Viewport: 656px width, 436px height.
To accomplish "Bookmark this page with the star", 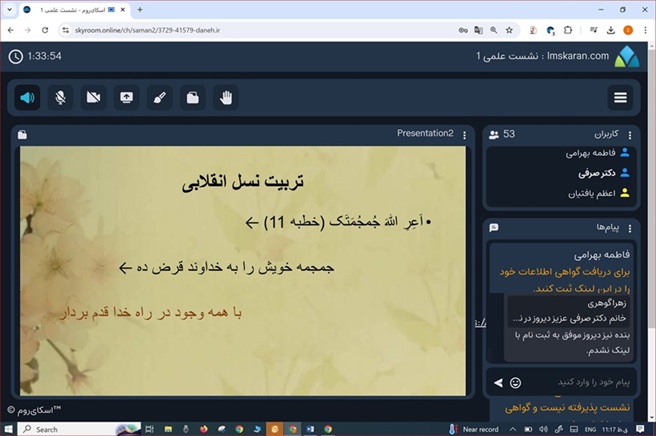I will tap(509, 30).
